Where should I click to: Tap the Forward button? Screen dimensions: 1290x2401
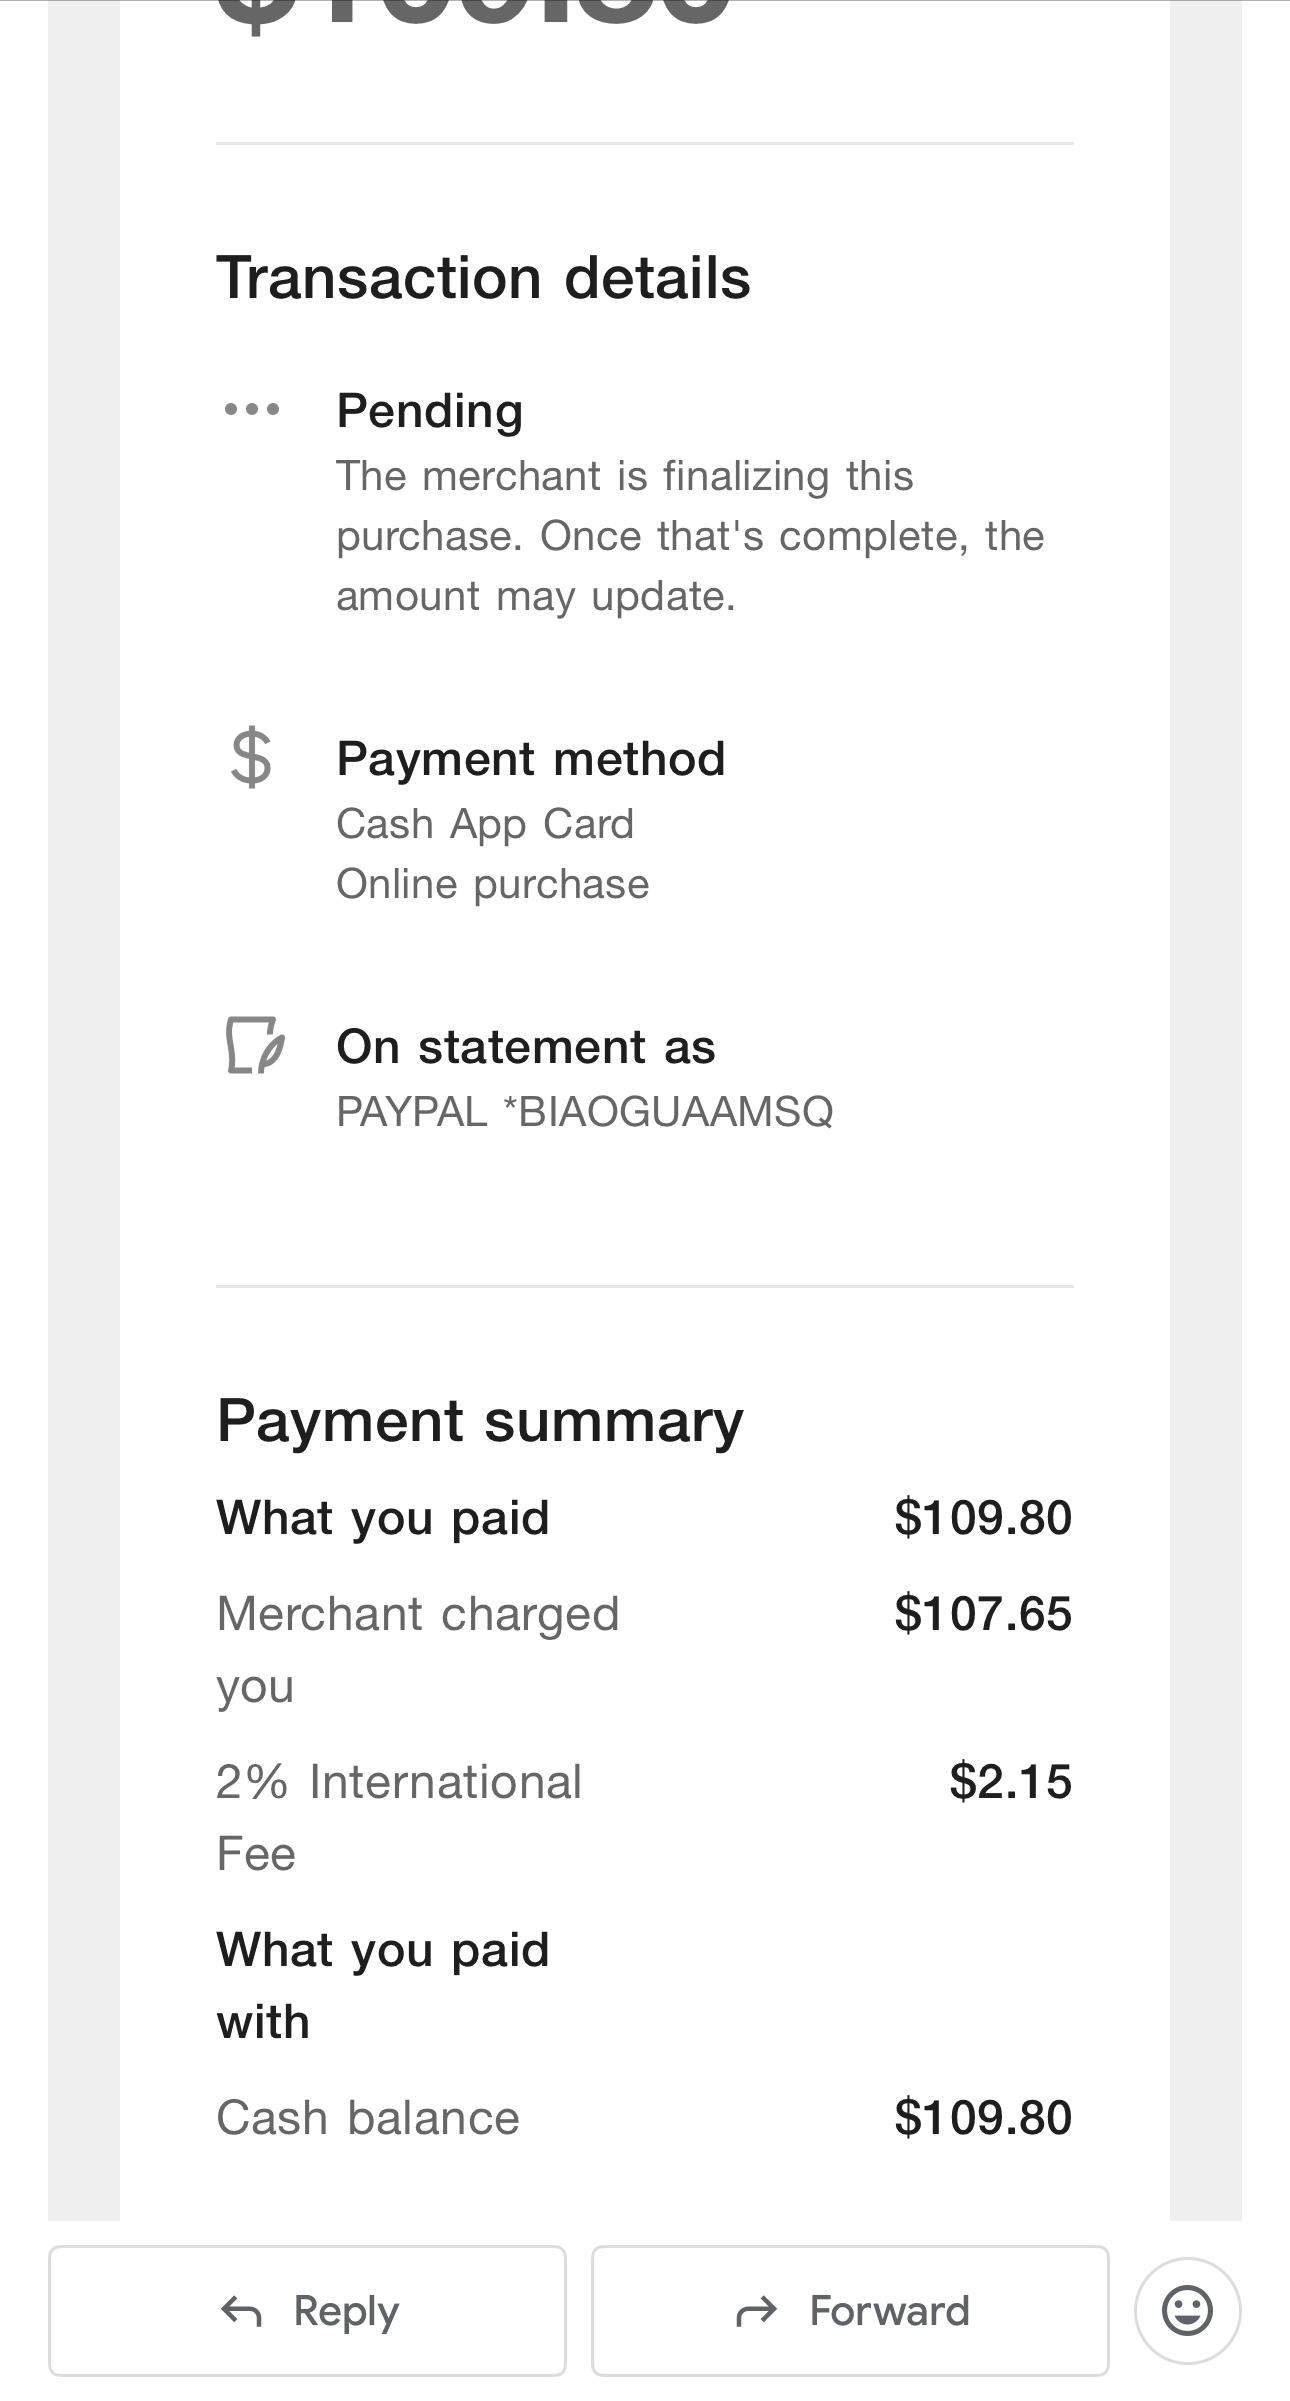tap(850, 2310)
